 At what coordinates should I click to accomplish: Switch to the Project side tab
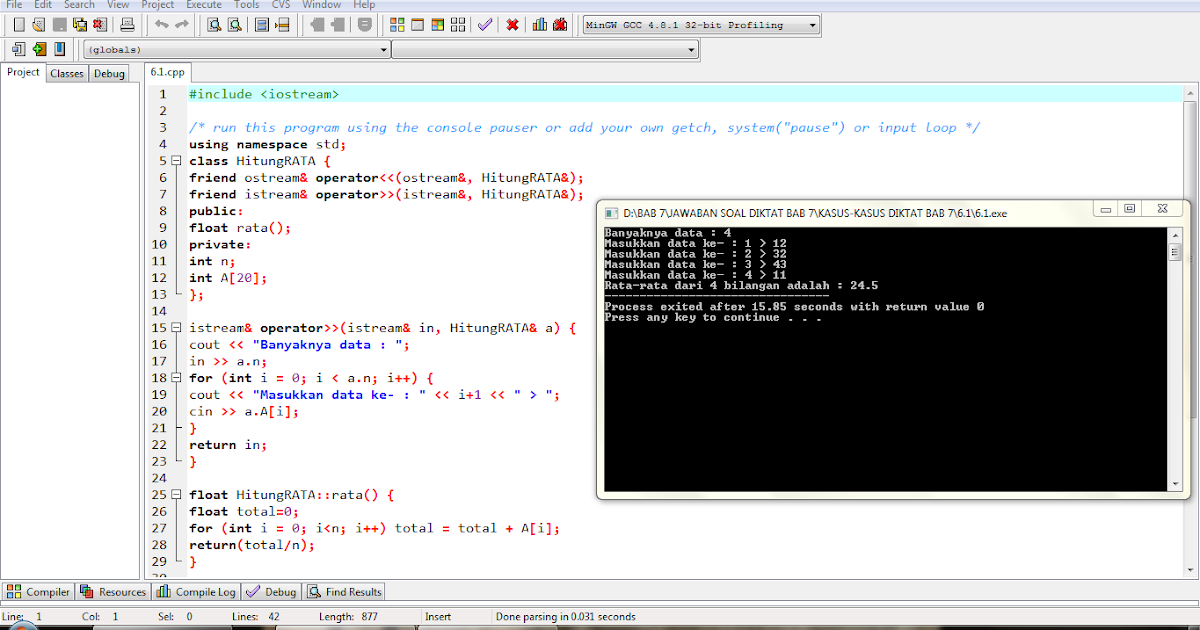click(x=23, y=72)
